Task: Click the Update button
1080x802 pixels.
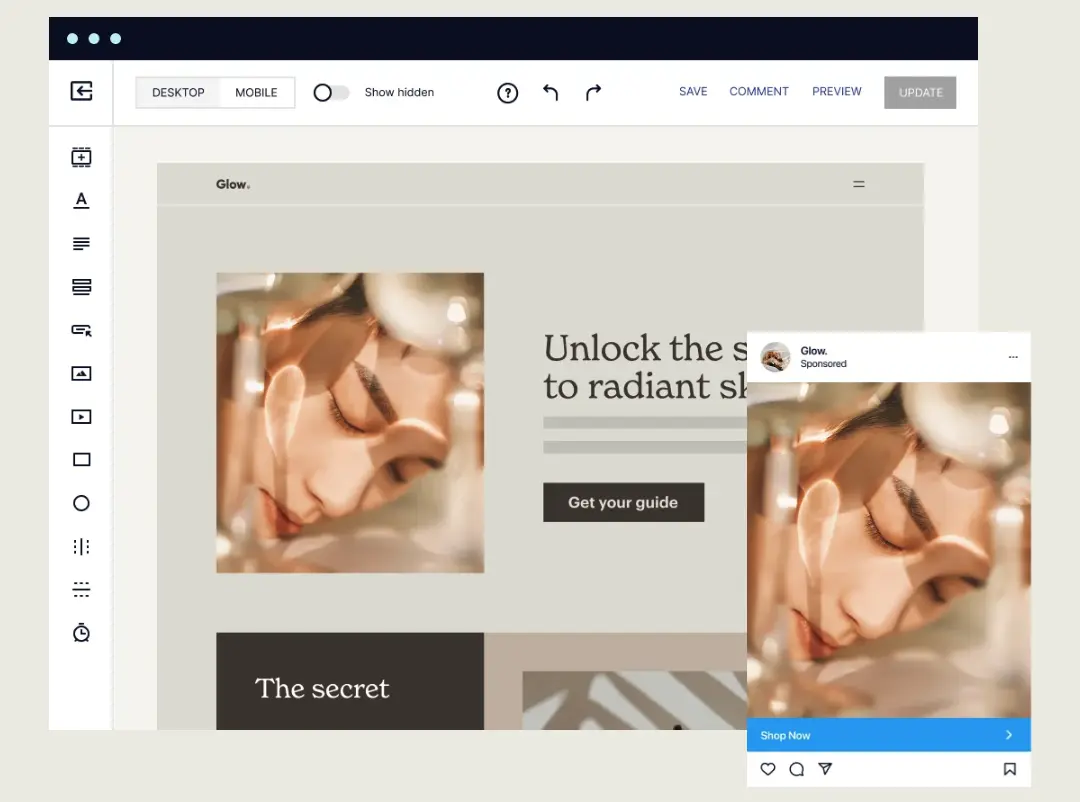Action: click(920, 92)
